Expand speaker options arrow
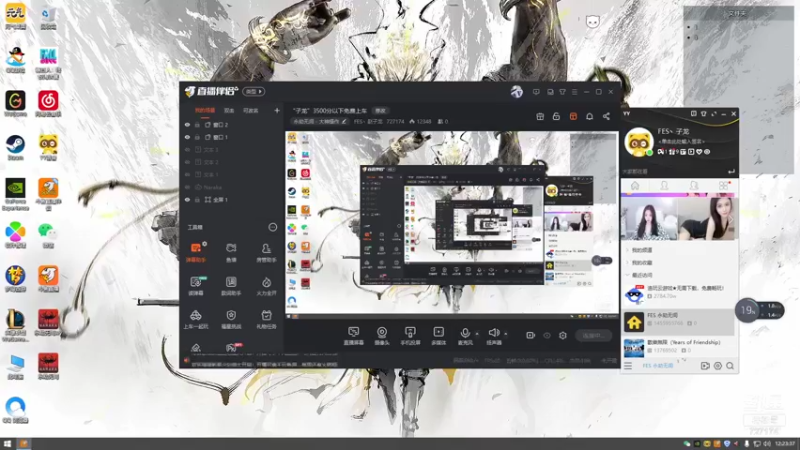The width and height of the screenshot is (800, 450). click(x=506, y=334)
